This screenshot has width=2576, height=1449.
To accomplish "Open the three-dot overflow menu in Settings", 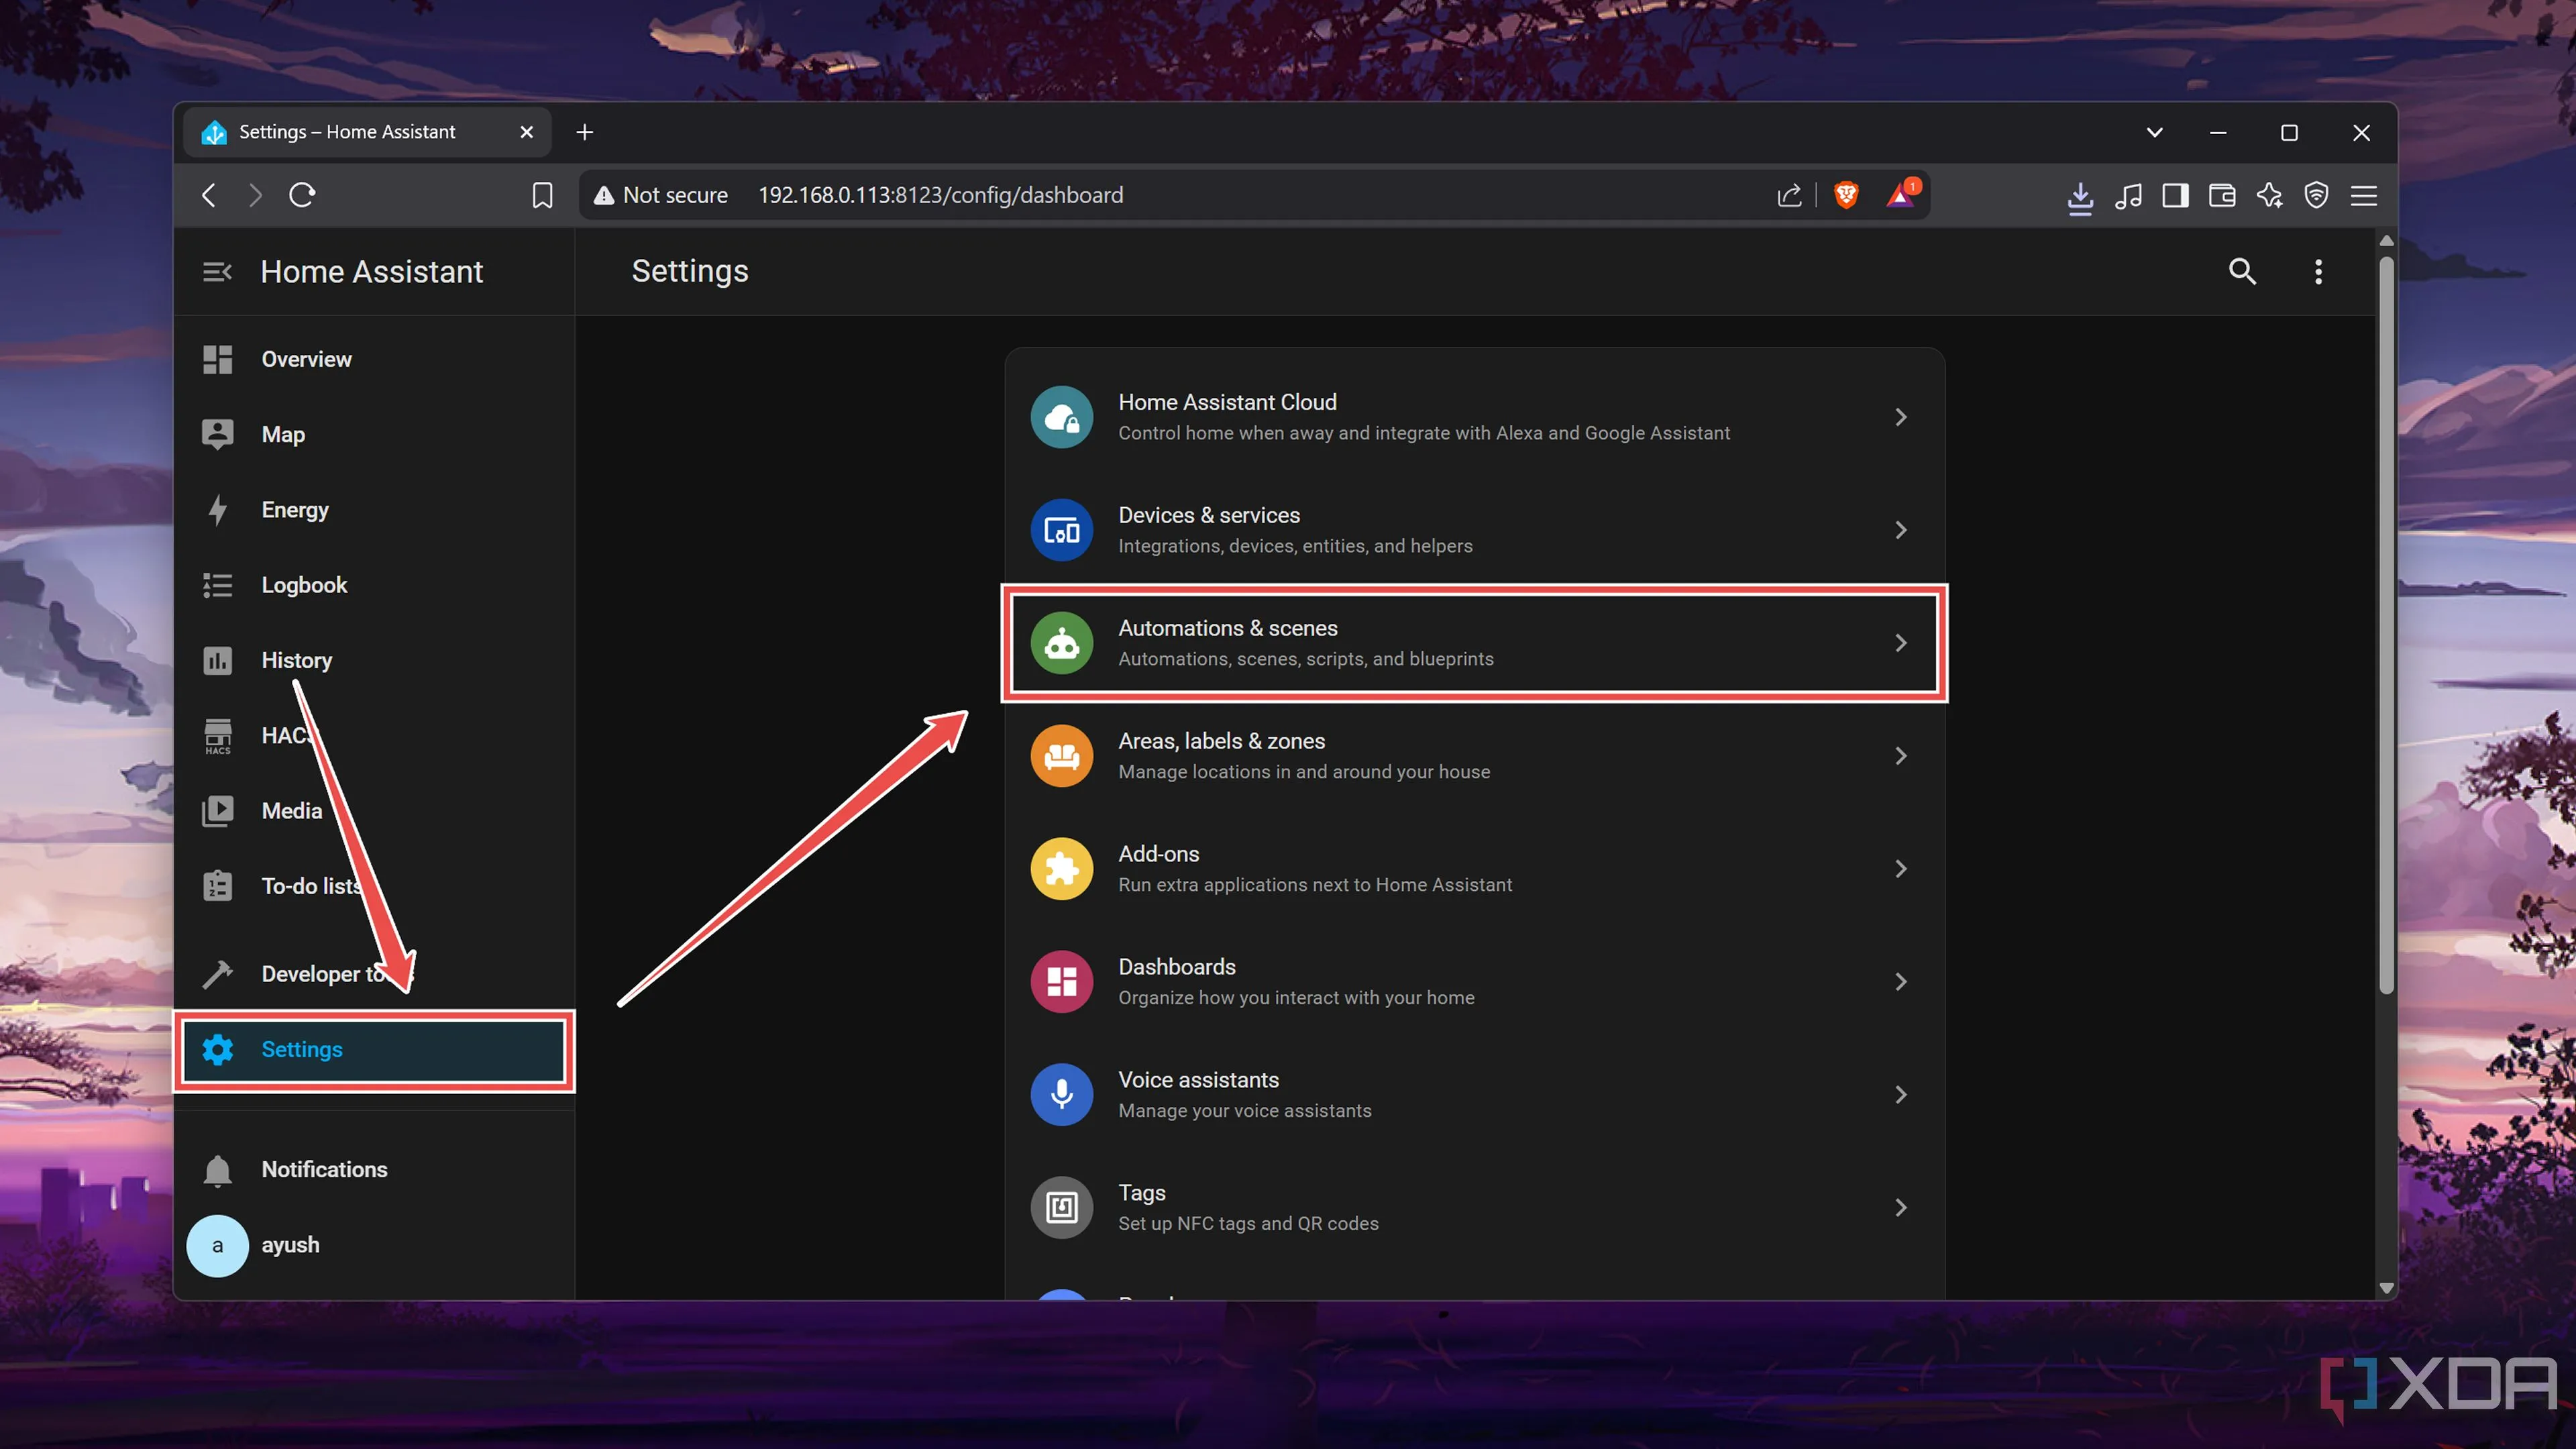I will [2318, 271].
